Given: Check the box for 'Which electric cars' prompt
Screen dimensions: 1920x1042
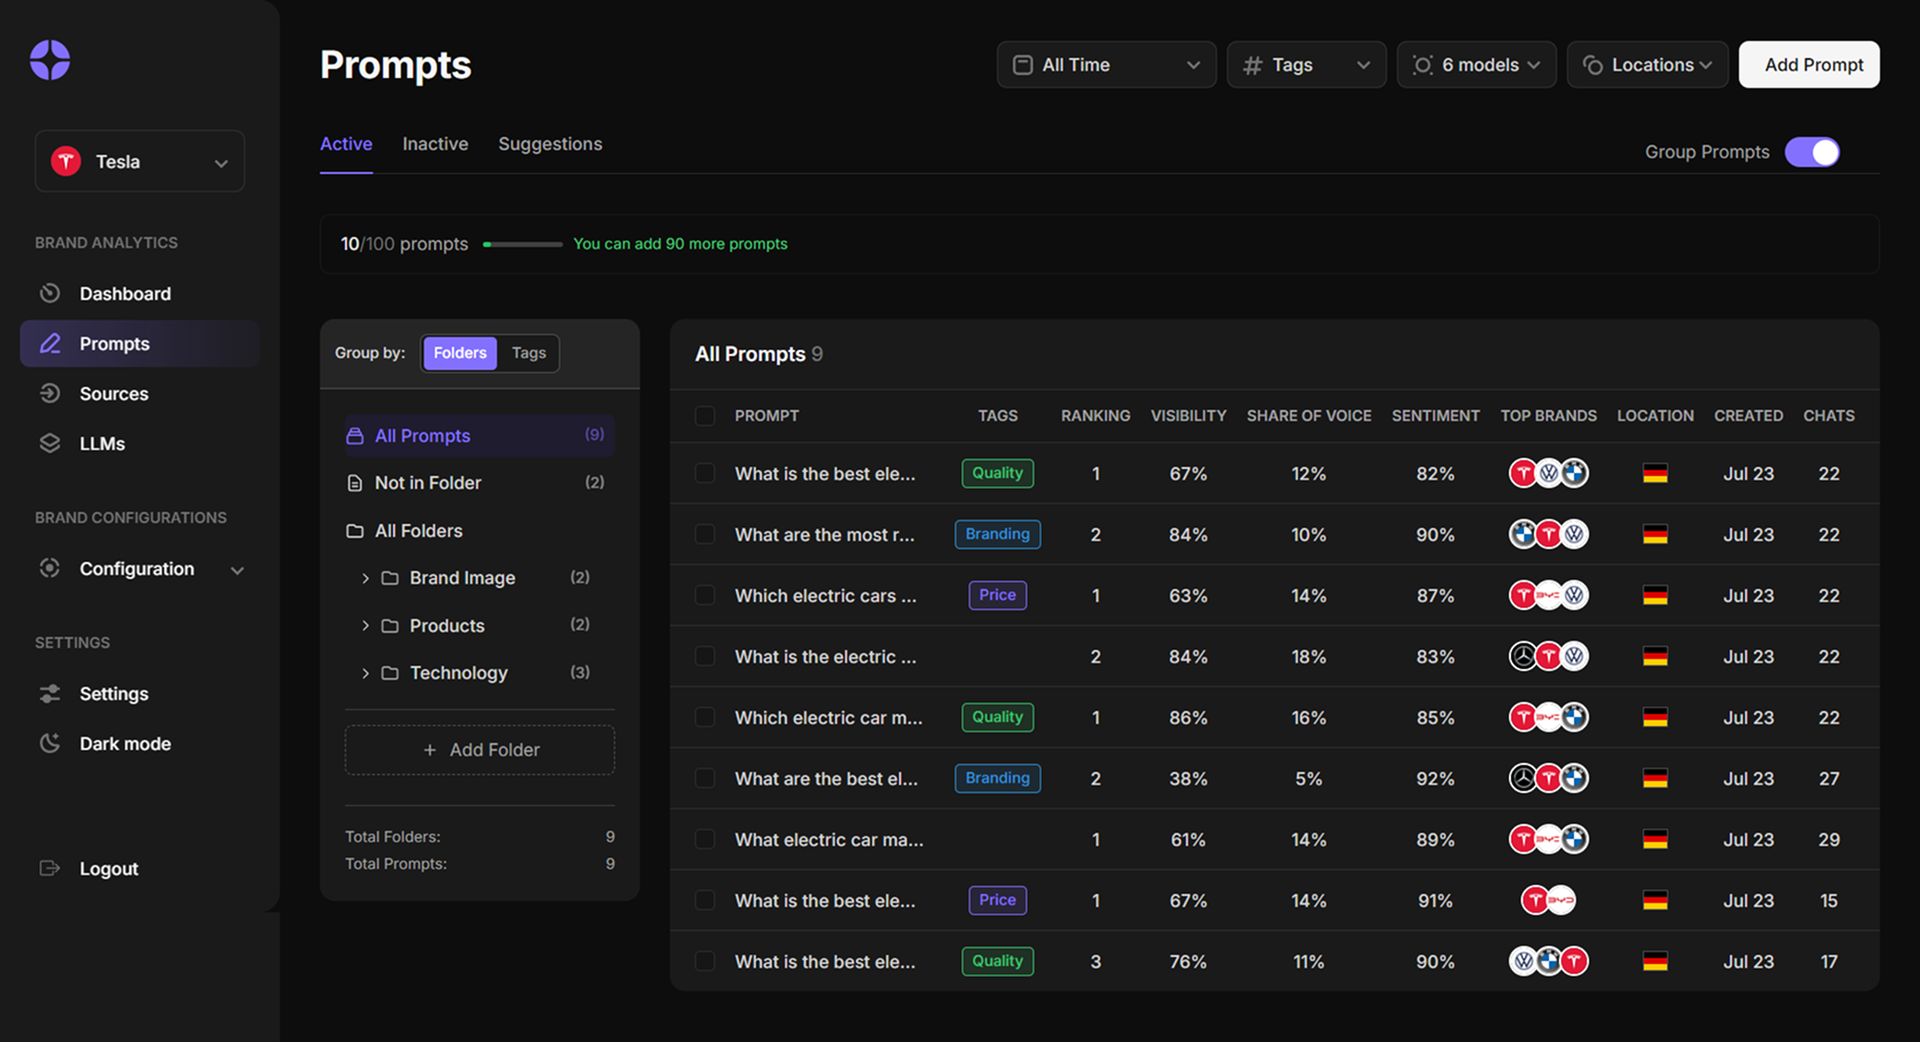Looking at the screenshot, I should pyautogui.click(x=705, y=596).
